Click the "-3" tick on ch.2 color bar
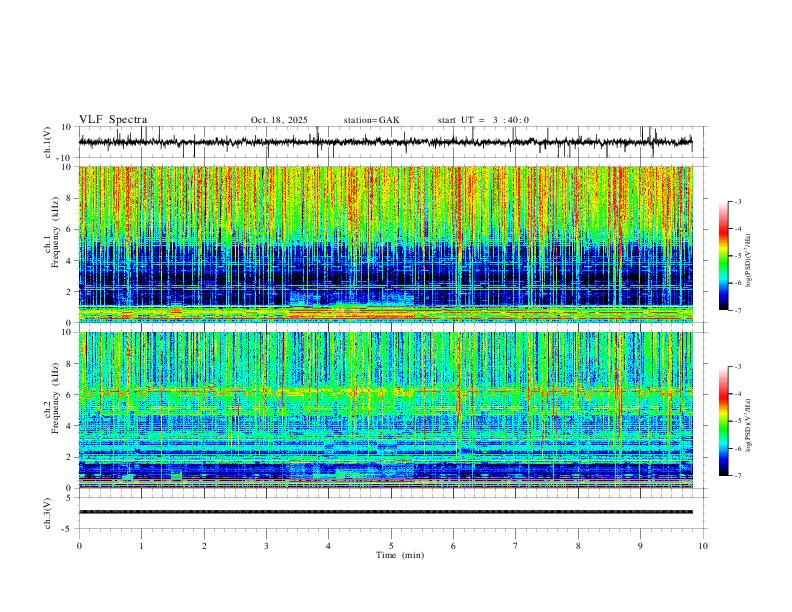The image size is (792, 612). [x=737, y=366]
